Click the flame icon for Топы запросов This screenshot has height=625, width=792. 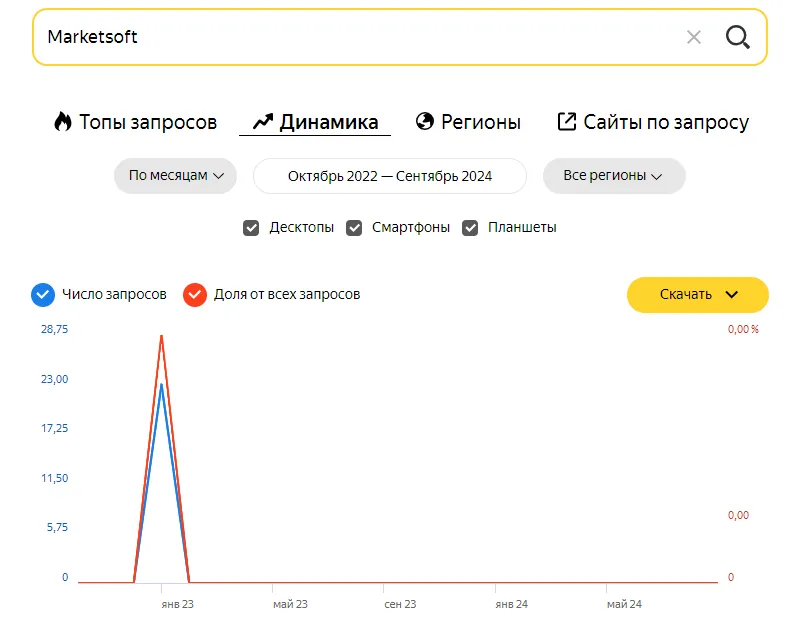click(x=63, y=122)
